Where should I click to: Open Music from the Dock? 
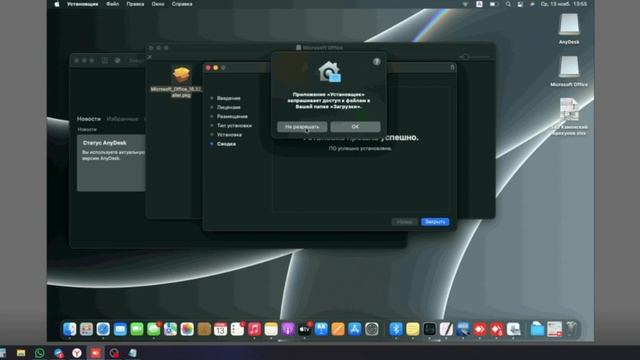pyautogui.click(x=254, y=329)
